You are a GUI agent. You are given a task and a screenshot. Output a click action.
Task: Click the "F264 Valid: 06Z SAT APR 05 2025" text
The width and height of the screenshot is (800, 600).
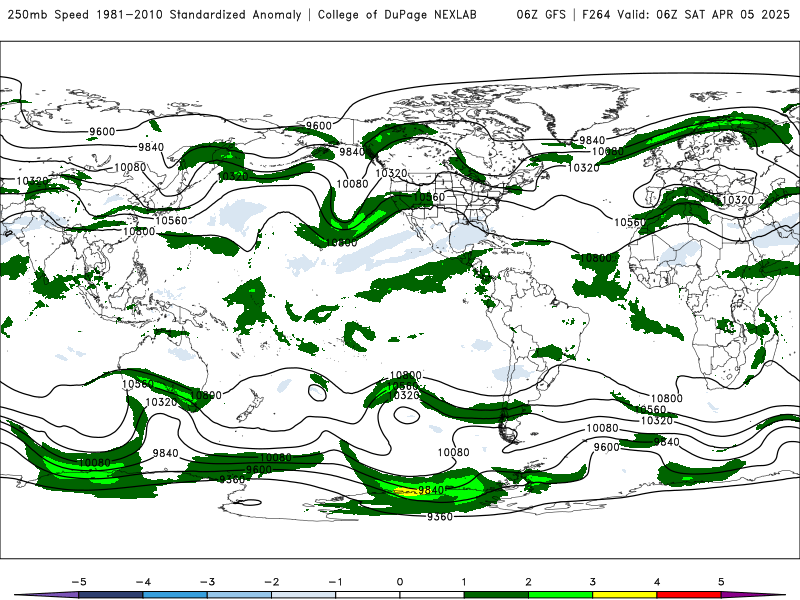point(686,15)
